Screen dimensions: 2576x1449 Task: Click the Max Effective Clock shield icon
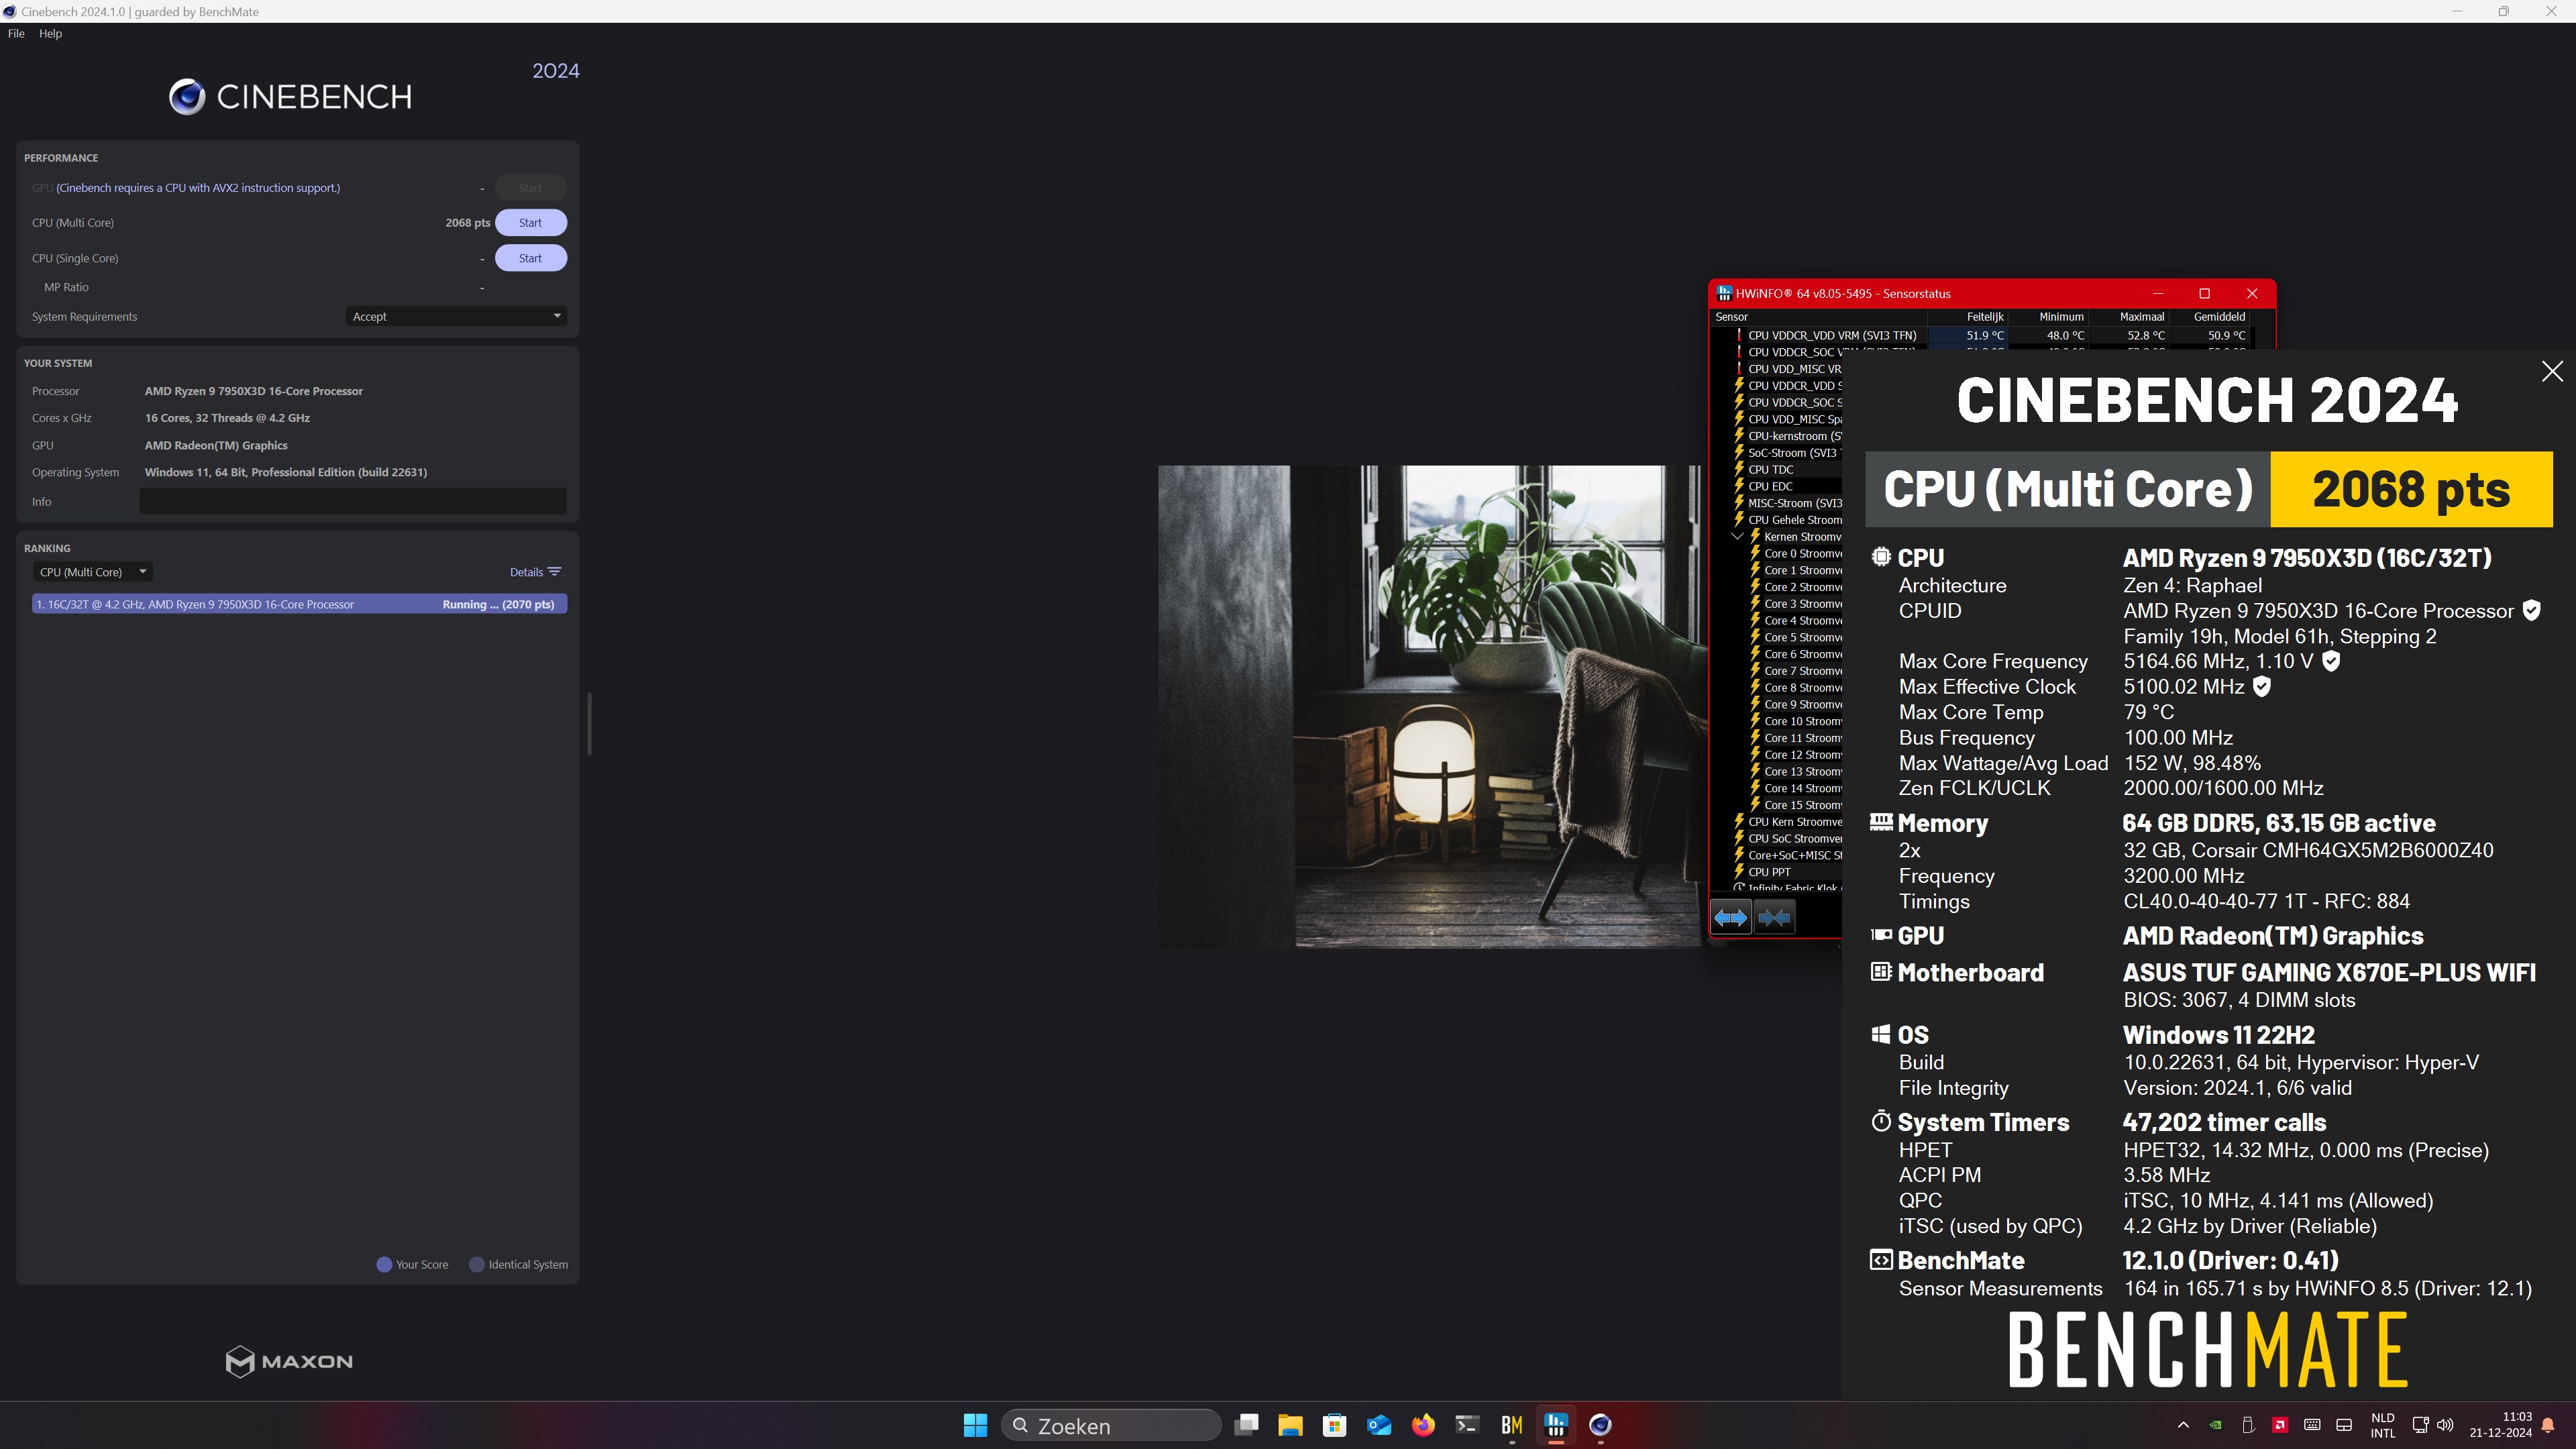pos(2261,687)
